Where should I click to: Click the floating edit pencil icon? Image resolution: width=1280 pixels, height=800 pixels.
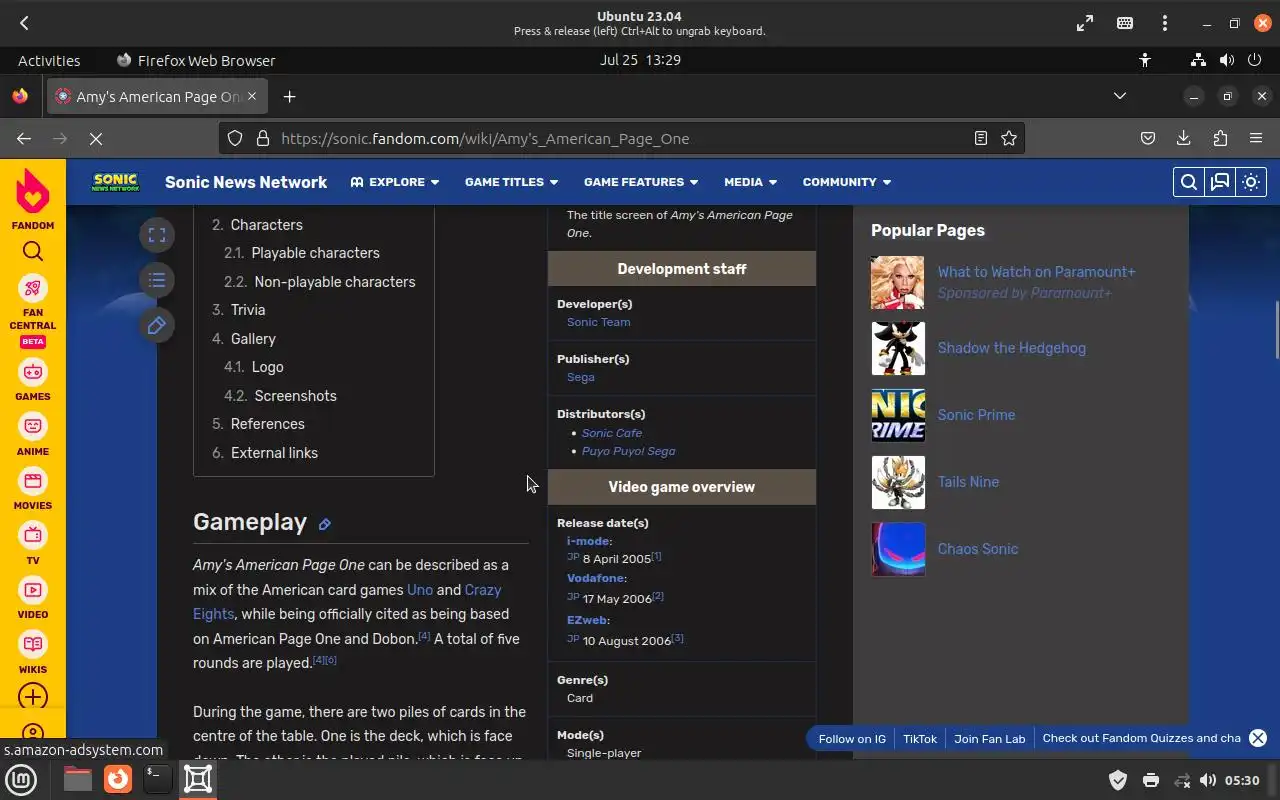tap(157, 325)
